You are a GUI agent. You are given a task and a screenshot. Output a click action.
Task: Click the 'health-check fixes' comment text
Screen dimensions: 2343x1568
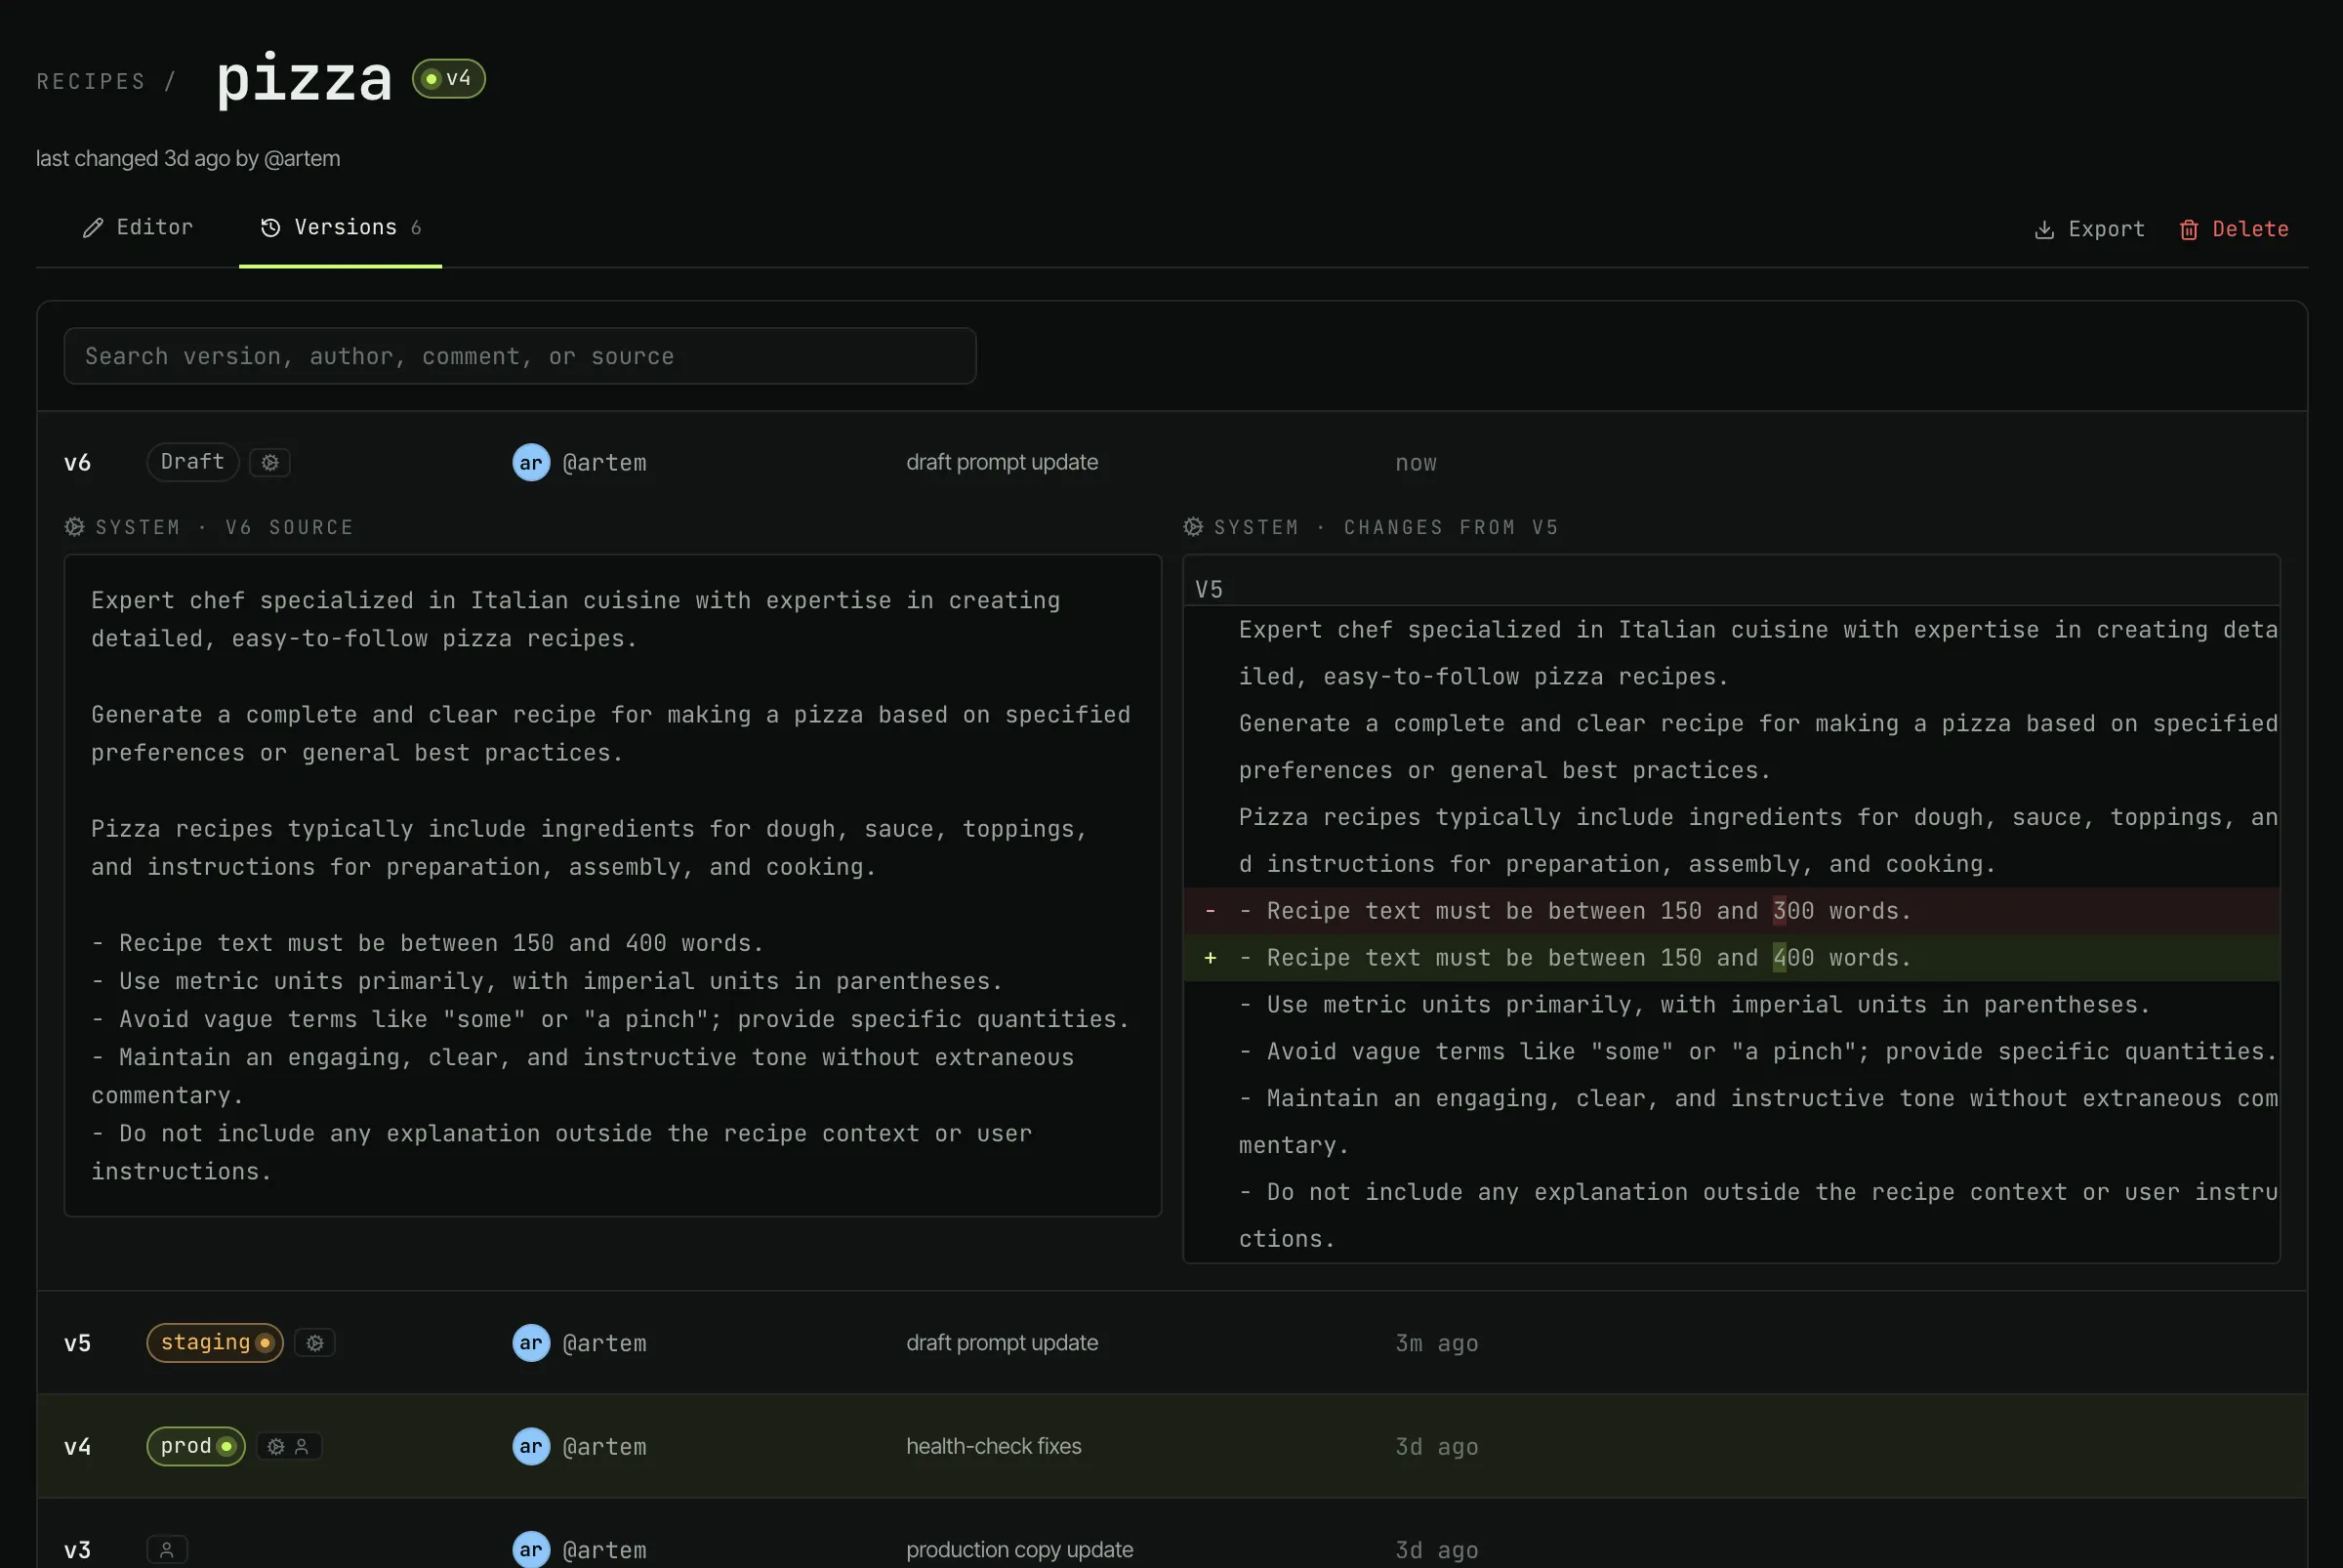pyautogui.click(x=993, y=1447)
